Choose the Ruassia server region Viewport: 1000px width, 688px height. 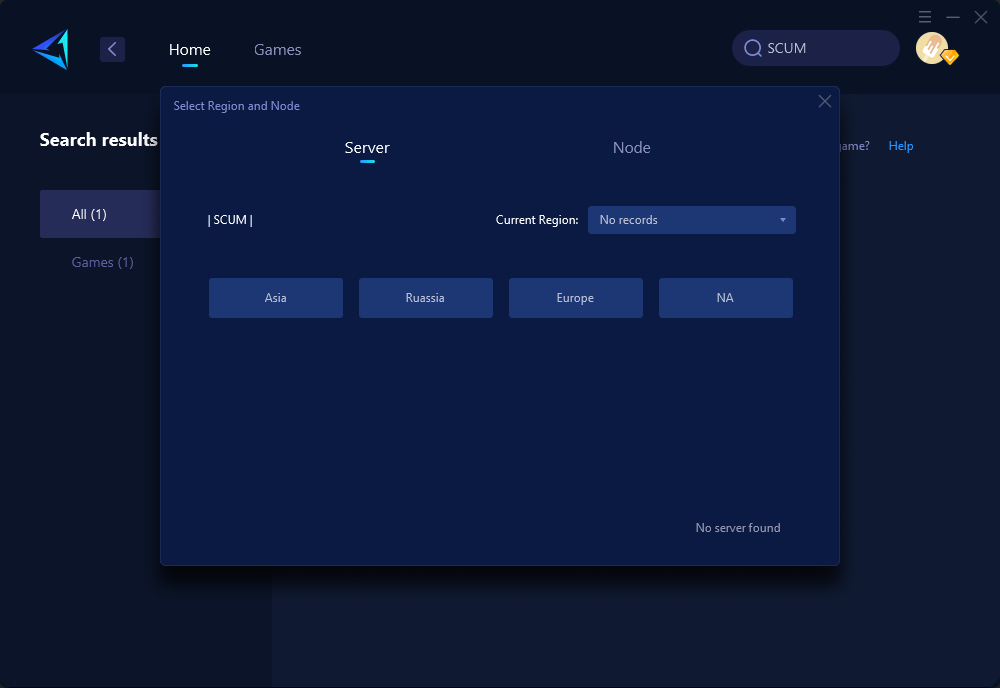pos(425,298)
